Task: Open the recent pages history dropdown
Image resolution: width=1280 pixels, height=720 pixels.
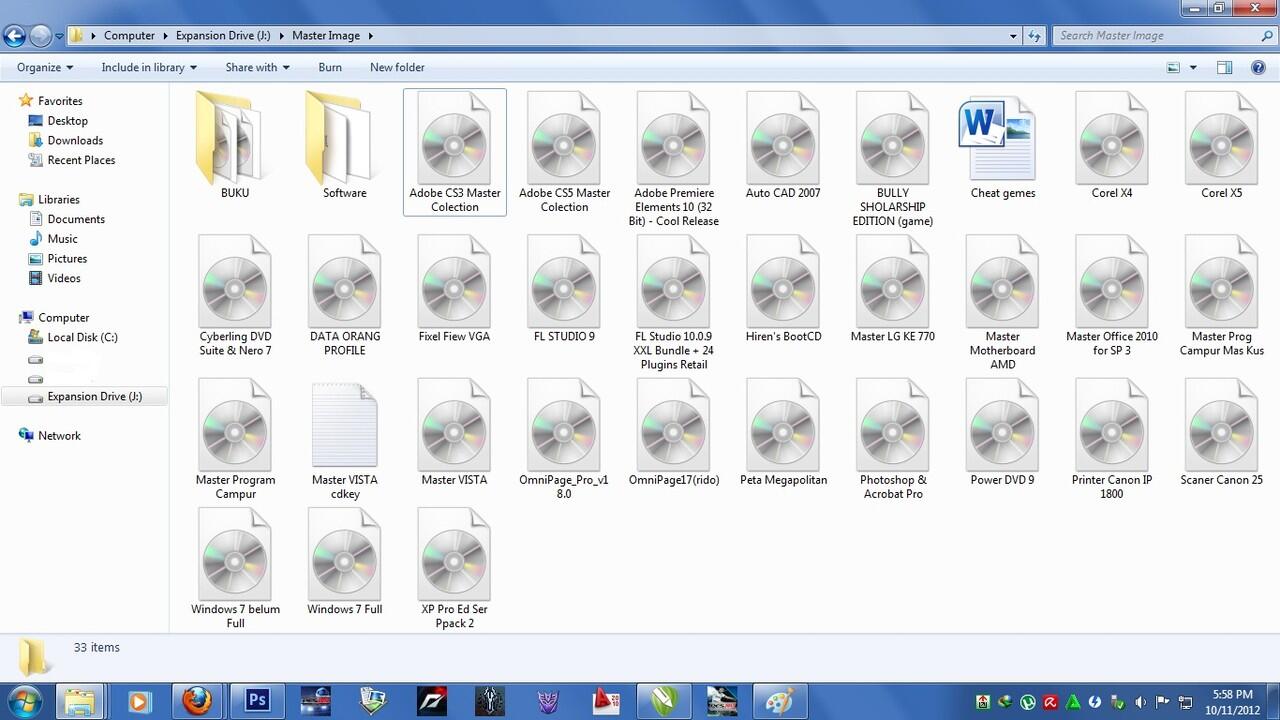Action: coord(59,36)
